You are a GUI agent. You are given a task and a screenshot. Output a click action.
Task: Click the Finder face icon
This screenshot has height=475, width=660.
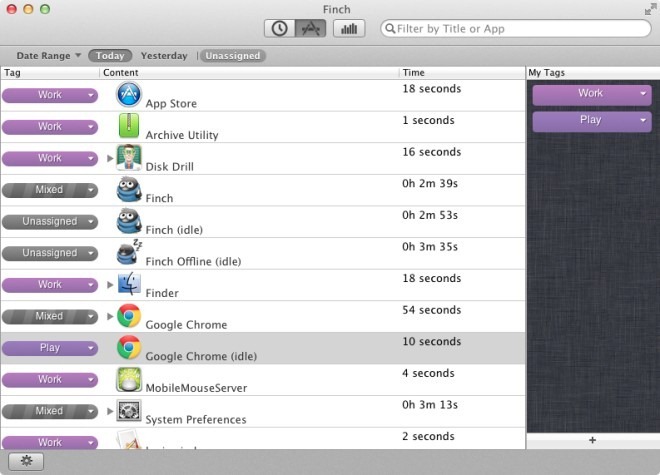[129, 284]
